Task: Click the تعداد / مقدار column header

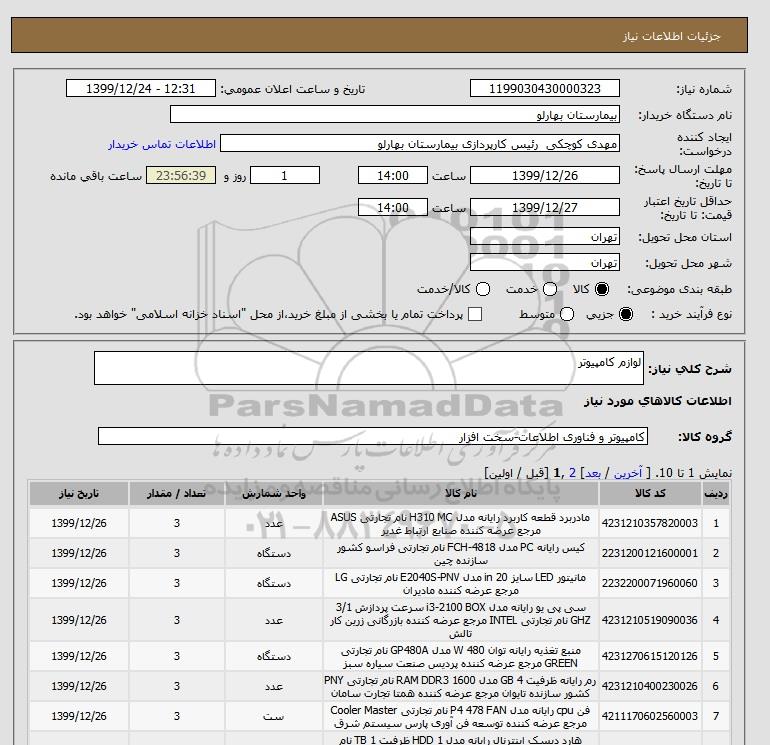Action: point(177,494)
